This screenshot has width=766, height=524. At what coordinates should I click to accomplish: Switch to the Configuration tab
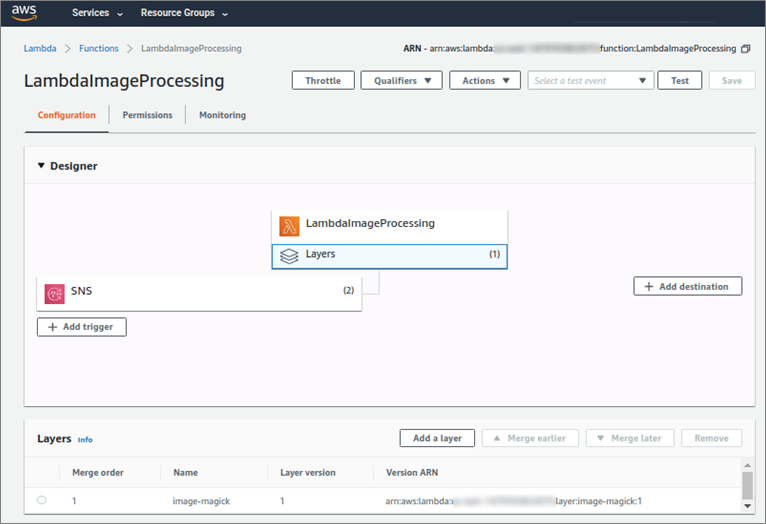pyautogui.click(x=66, y=115)
